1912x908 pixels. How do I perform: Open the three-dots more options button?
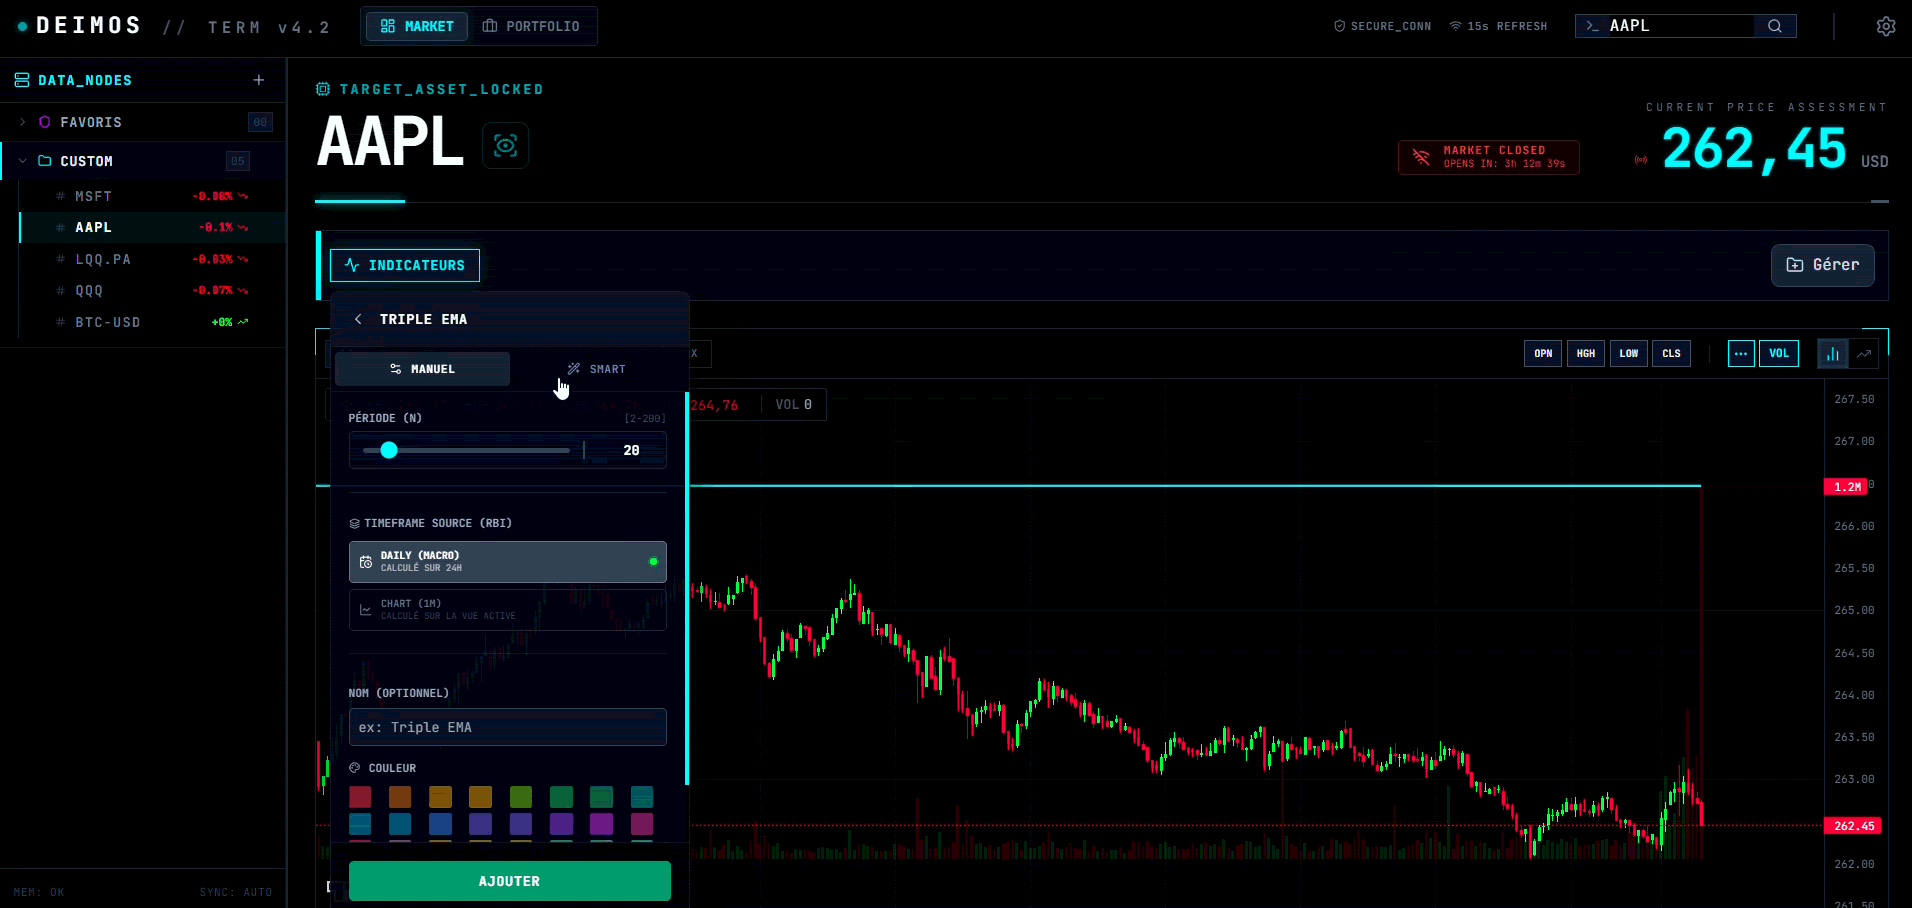(1740, 354)
